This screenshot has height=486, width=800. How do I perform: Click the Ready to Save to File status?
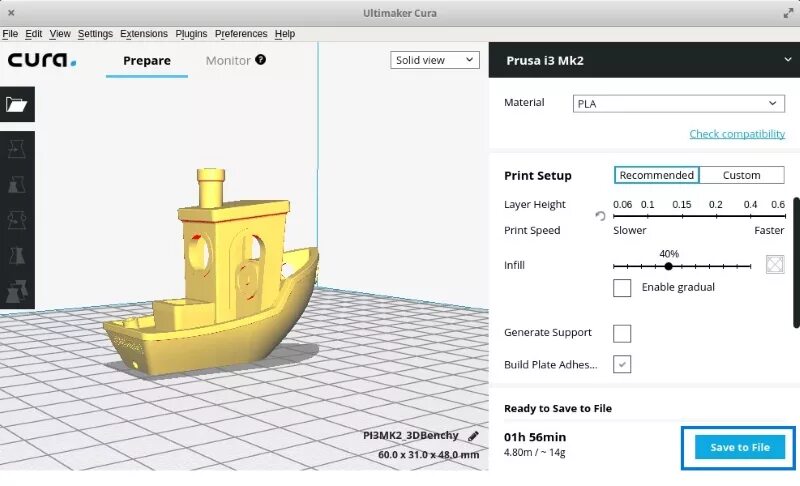tap(558, 408)
